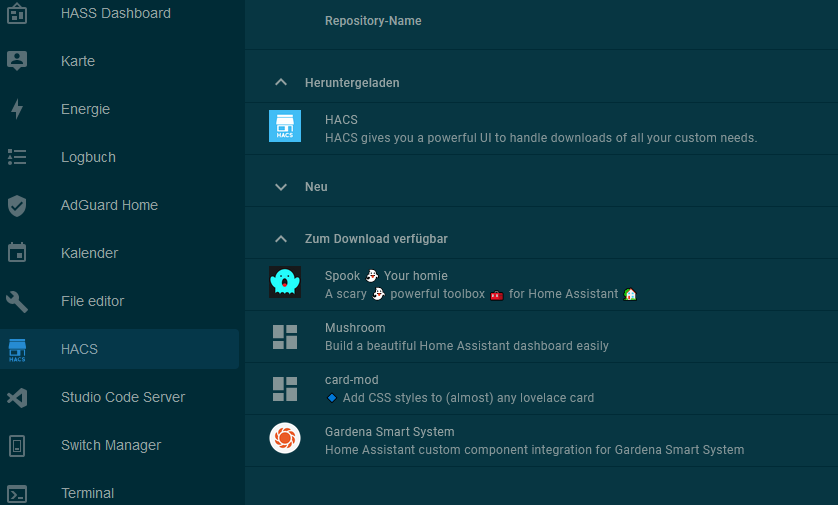Click description 'Build a beautiful Home Assistant dashboard easily'
Image resolution: width=838 pixels, height=505 pixels.
click(467, 346)
